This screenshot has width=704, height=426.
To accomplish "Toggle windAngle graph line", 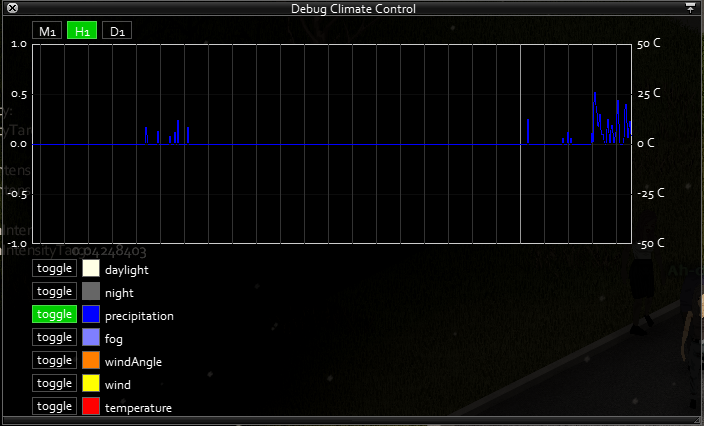I will (54, 360).
